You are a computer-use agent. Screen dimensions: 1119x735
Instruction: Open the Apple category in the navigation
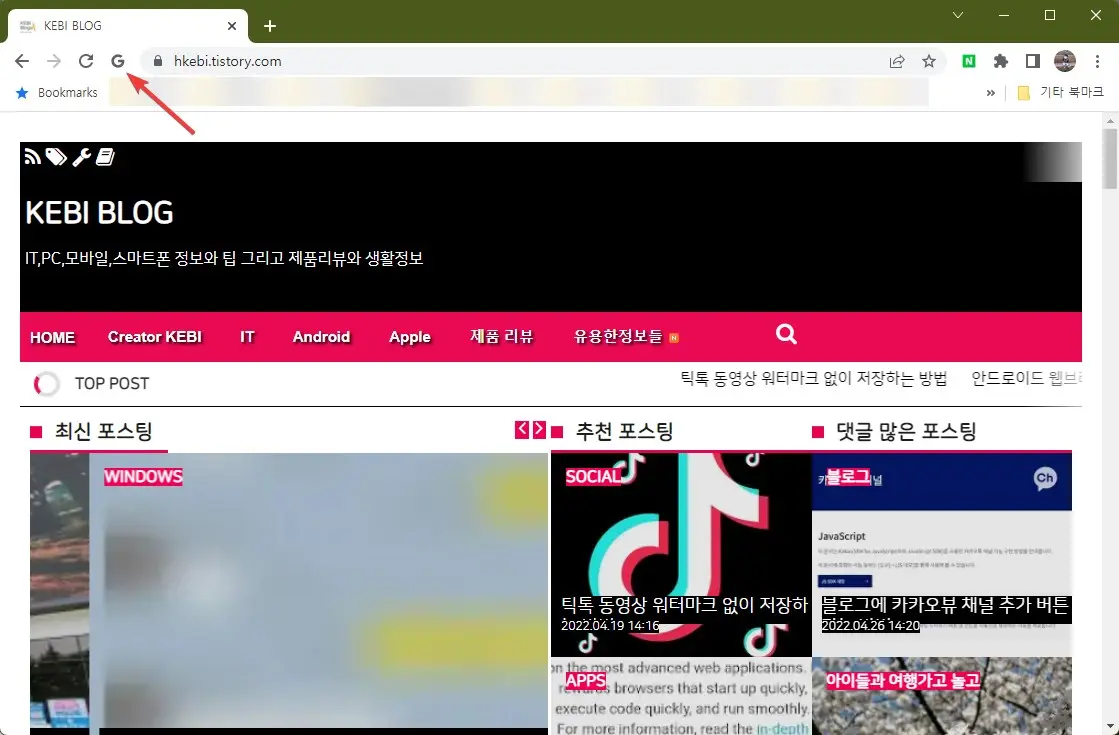click(x=410, y=337)
